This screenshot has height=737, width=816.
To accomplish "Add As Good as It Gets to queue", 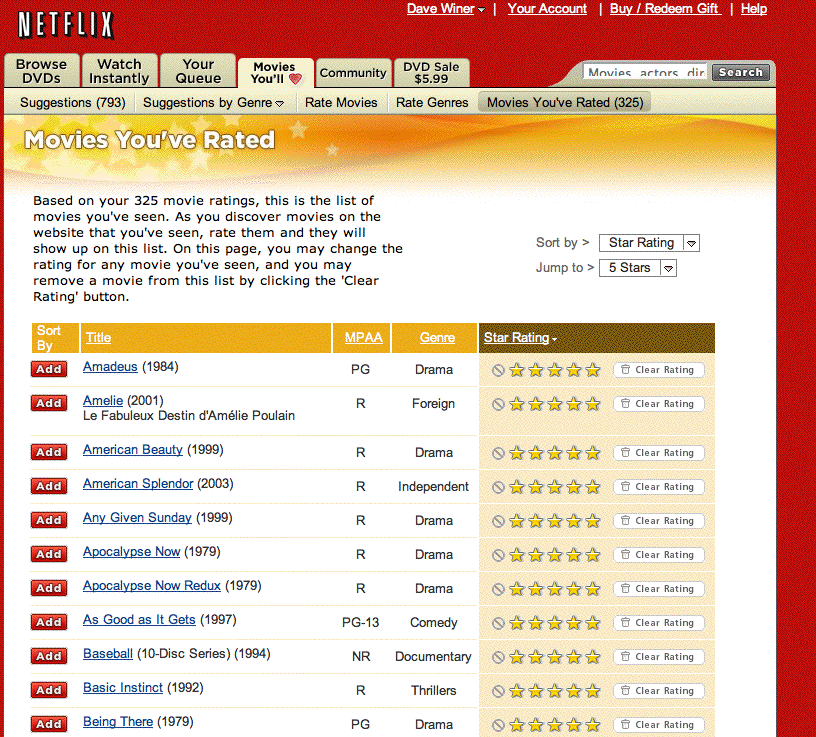I will [49, 622].
